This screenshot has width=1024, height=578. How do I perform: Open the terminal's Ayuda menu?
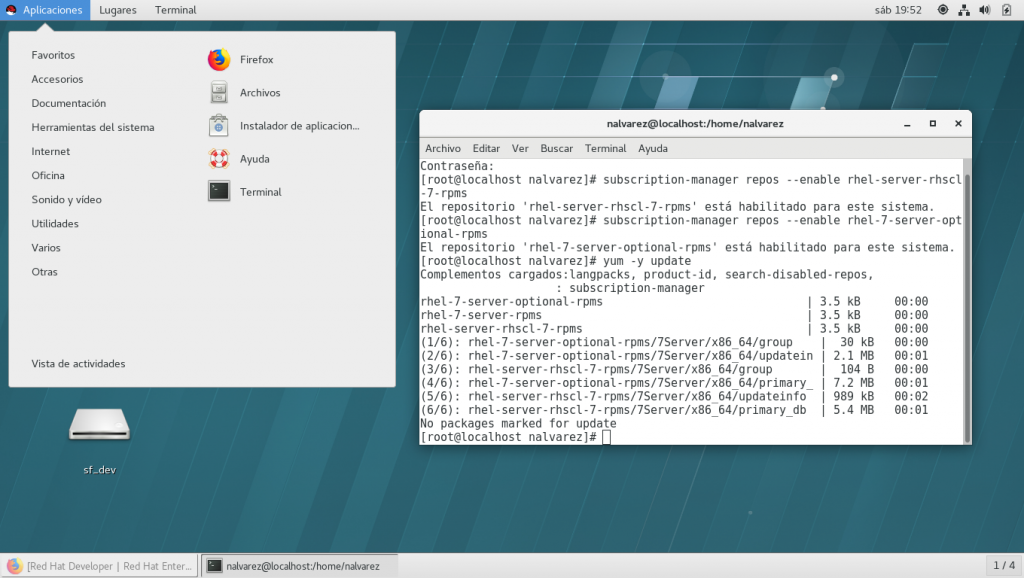(x=652, y=148)
